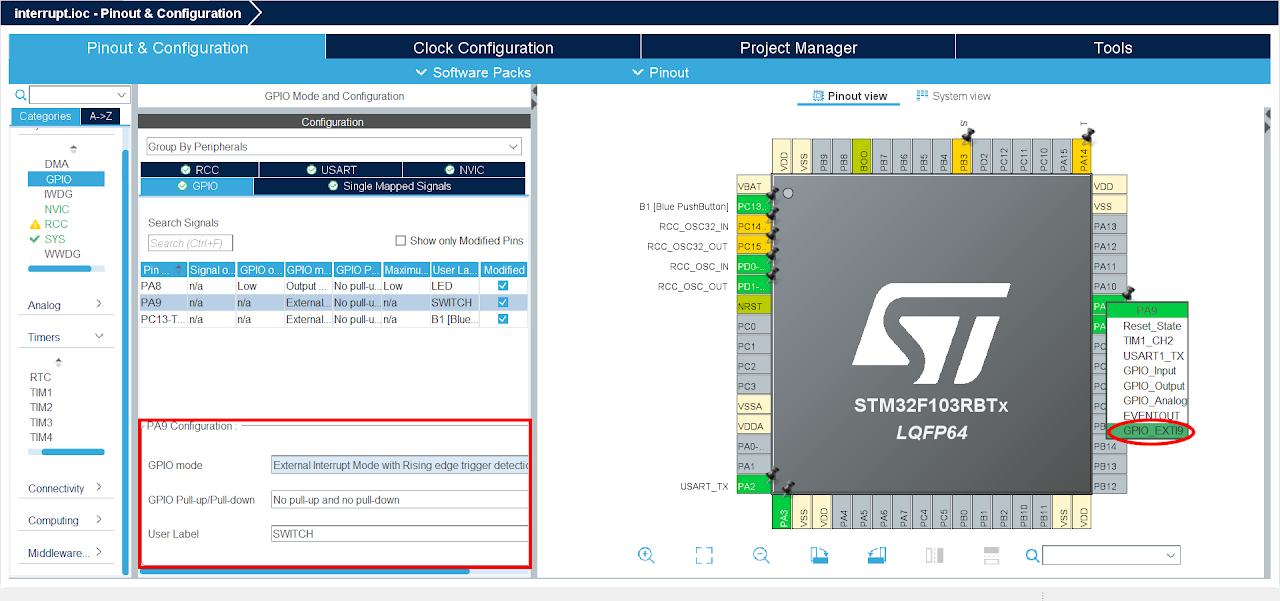This screenshot has width=1280, height=601.
Task: Choose GPIO_Input in PA9 menu
Action: (1149, 371)
